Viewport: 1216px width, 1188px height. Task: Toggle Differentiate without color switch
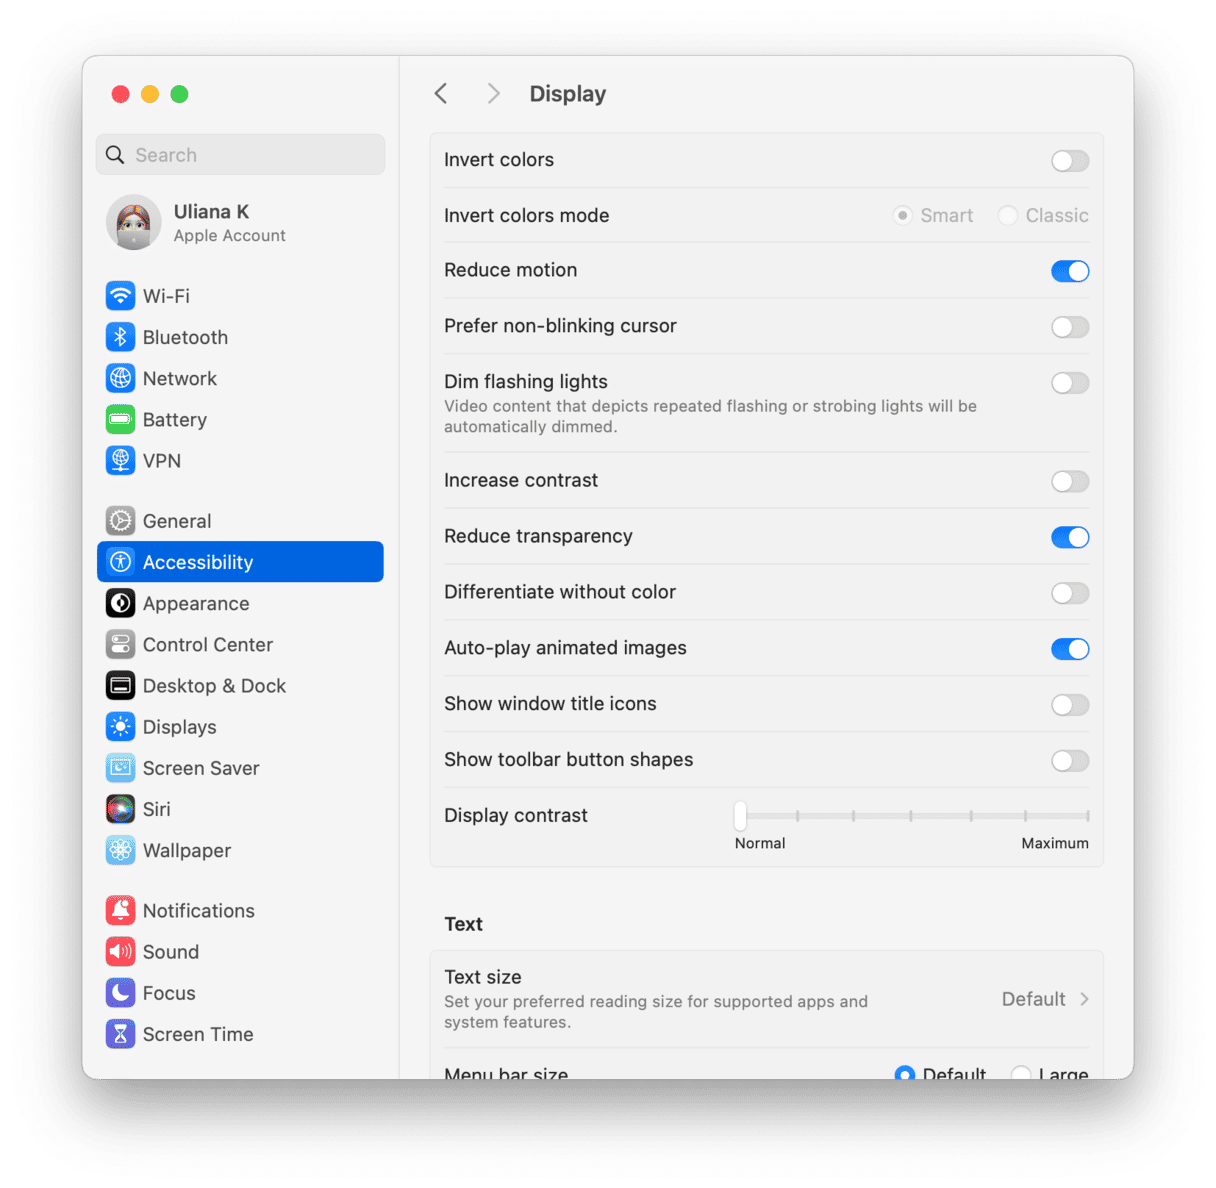(1070, 593)
